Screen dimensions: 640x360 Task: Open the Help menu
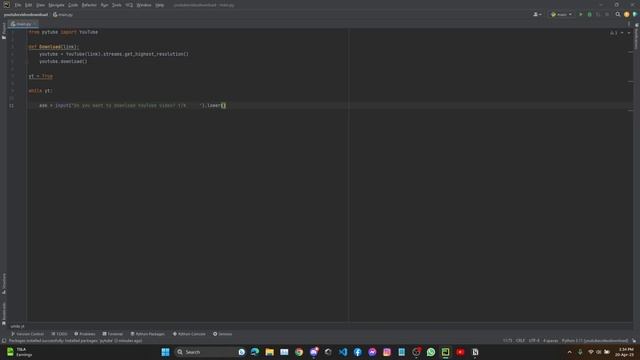coord(160,5)
